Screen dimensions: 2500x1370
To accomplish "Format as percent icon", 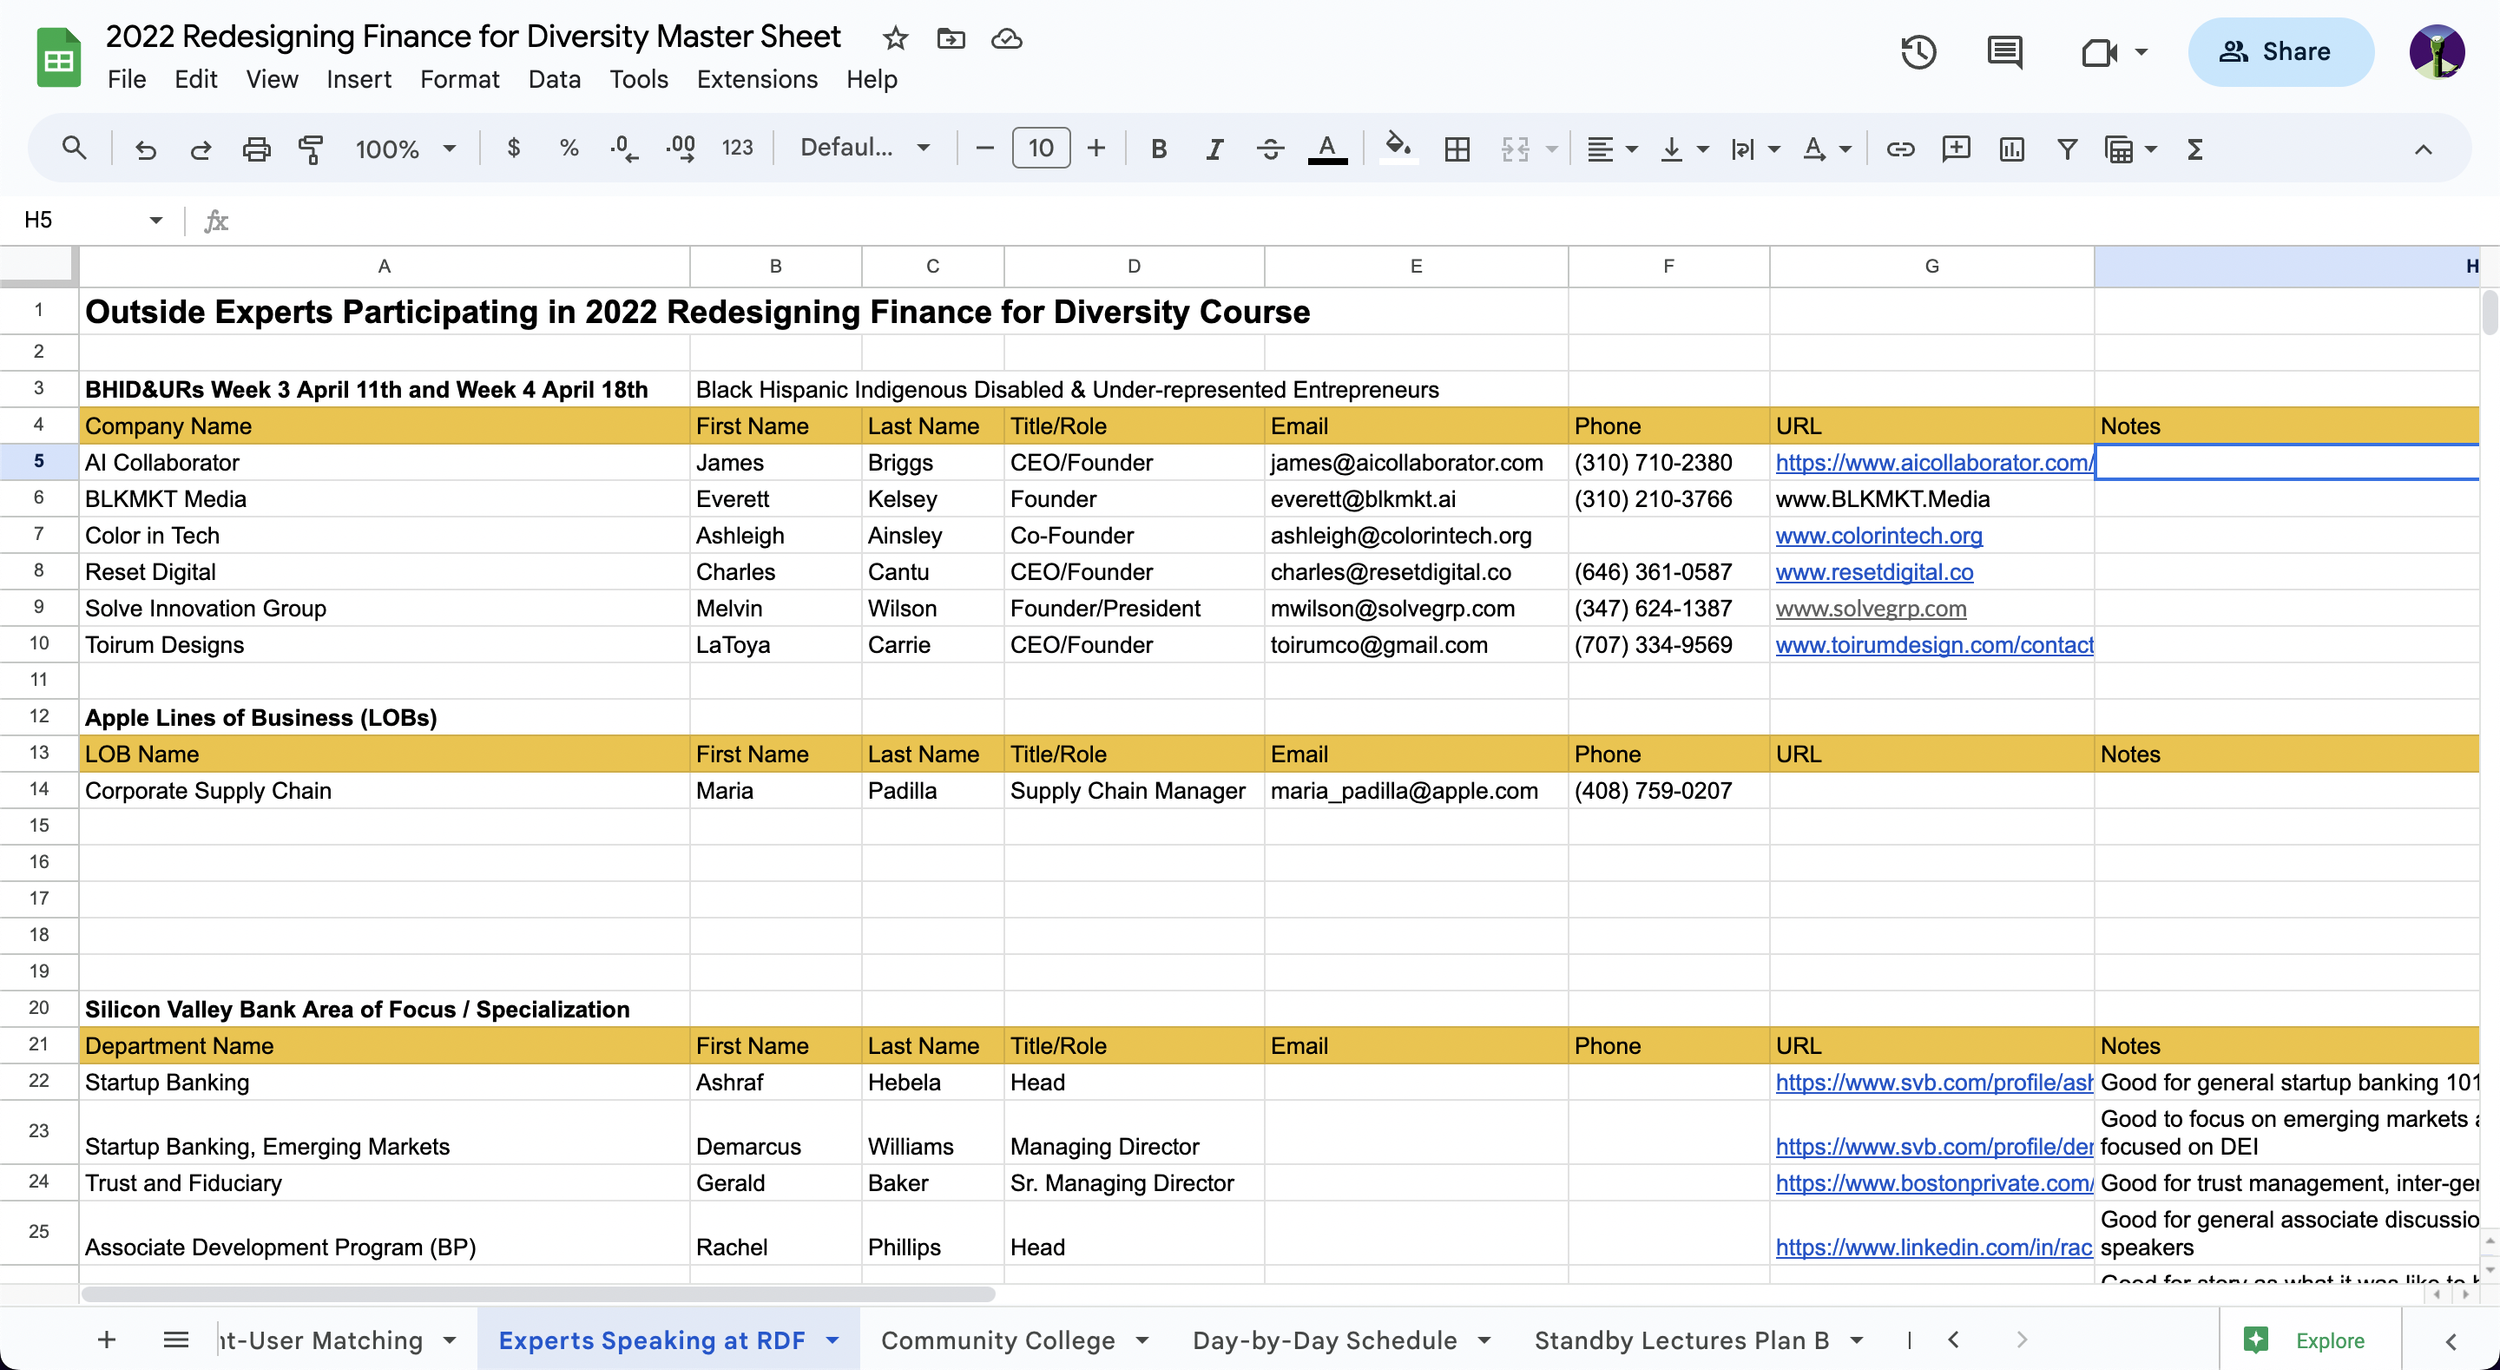I will [569, 148].
